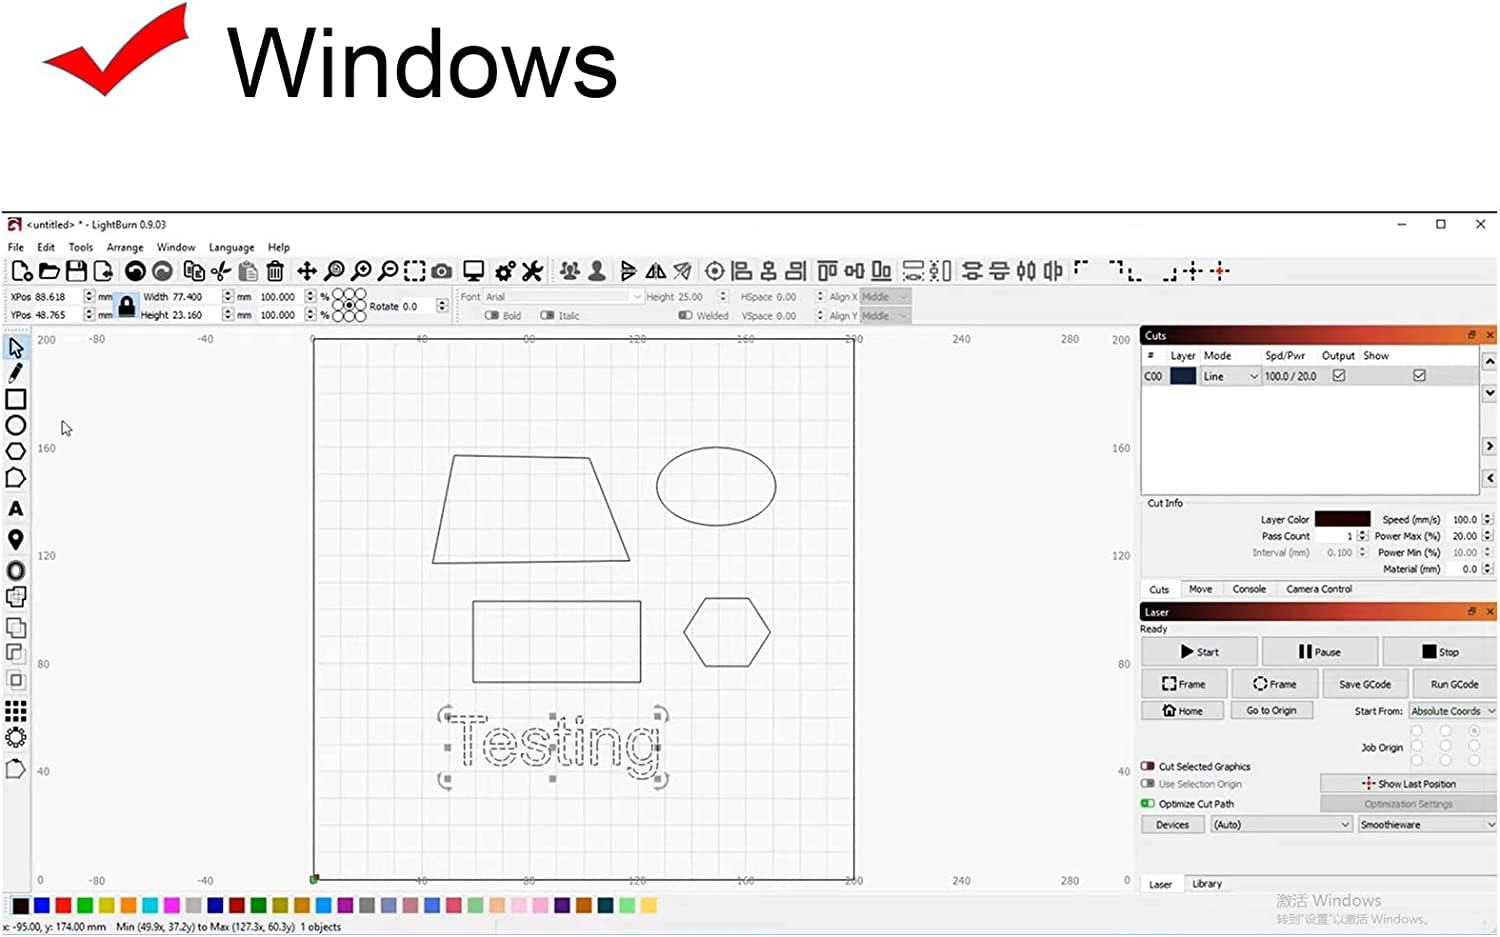Select the Rectangle drawing tool
1500x937 pixels.
pyautogui.click(x=16, y=400)
